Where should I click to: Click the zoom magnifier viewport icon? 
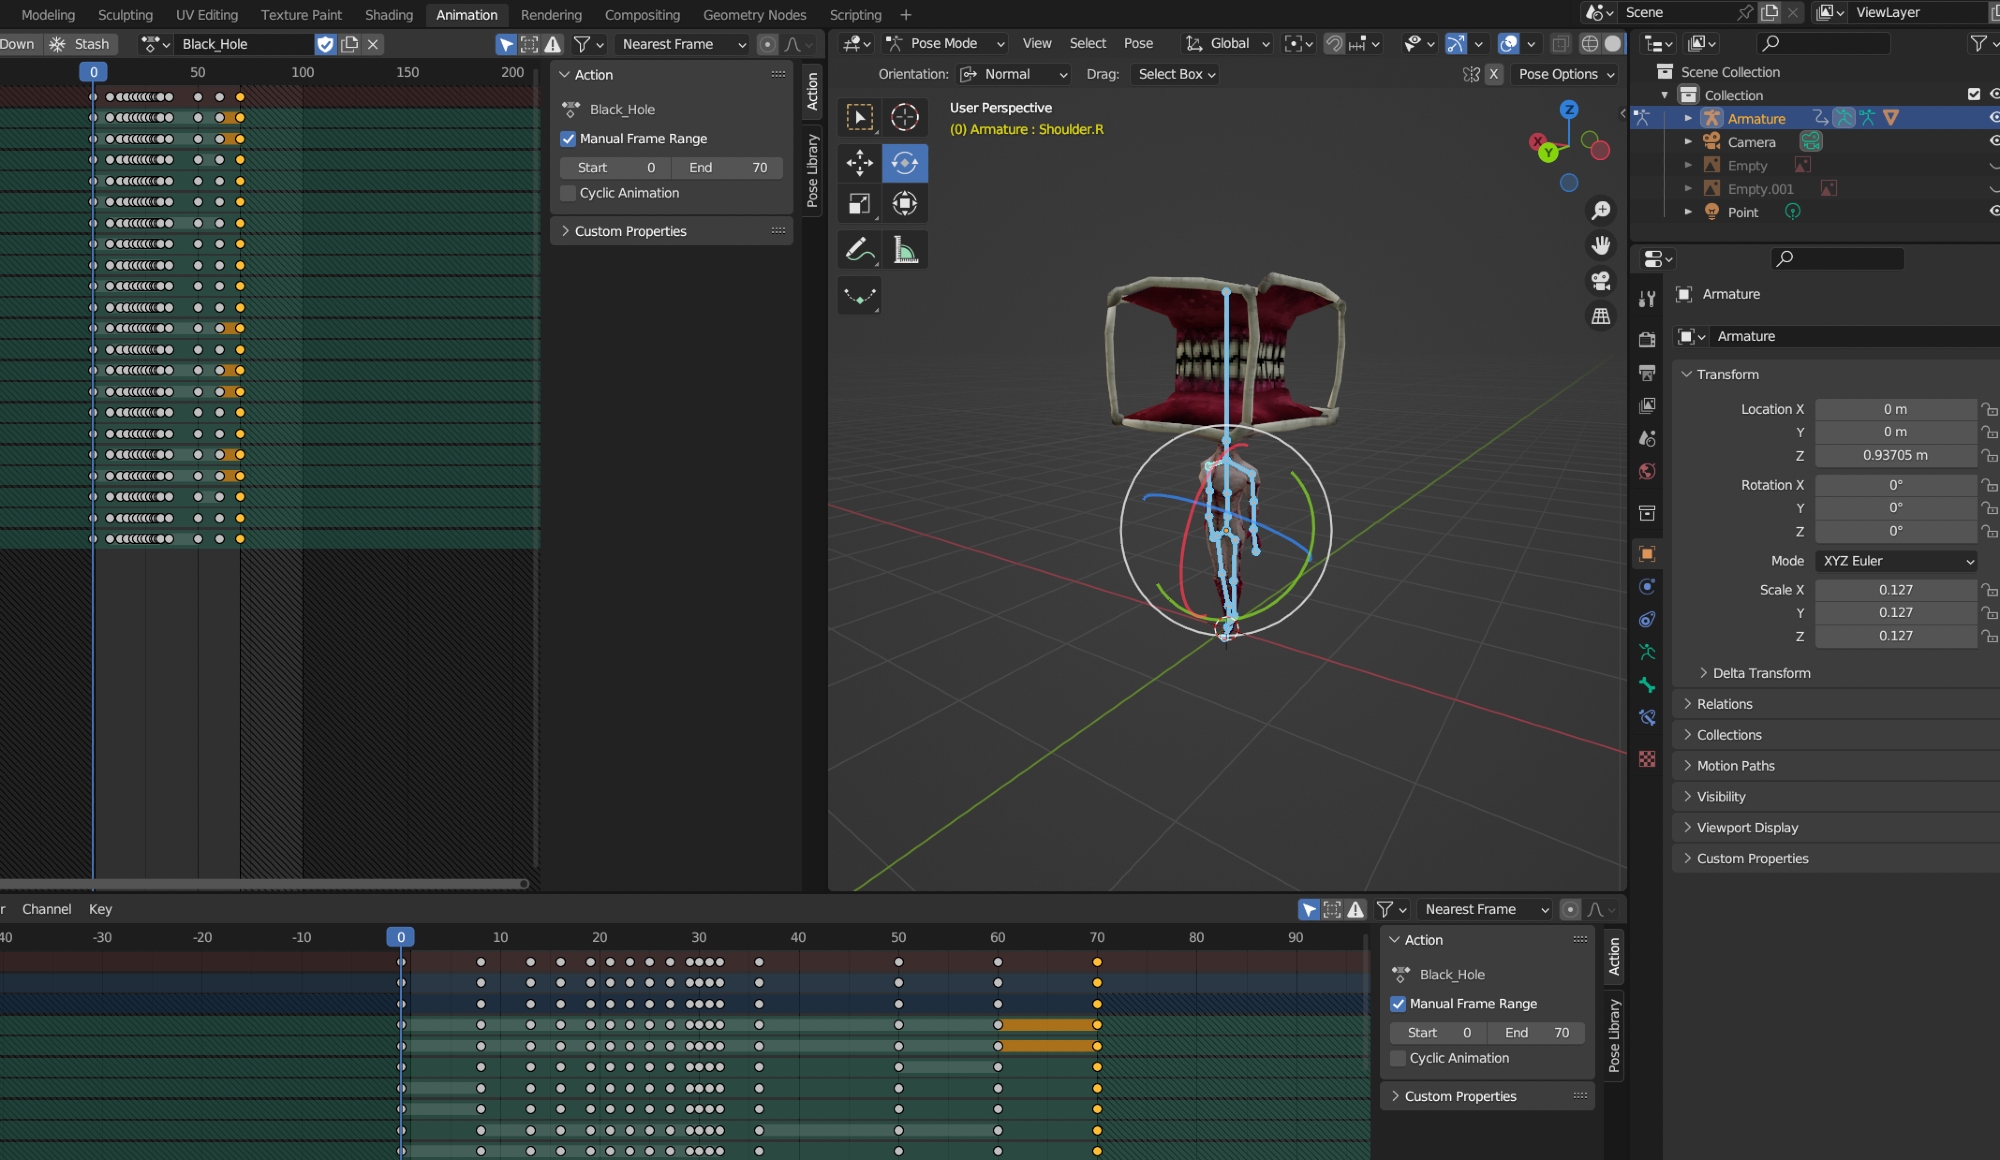(x=1601, y=210)
